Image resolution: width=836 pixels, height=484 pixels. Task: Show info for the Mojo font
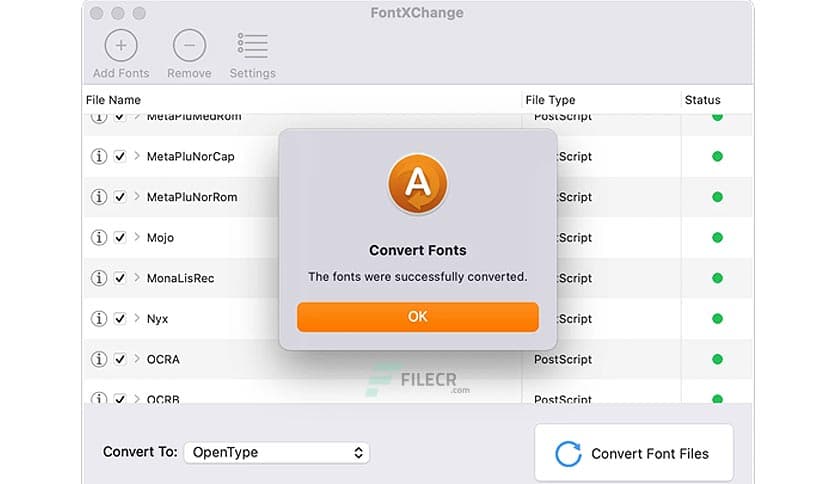click(x=99, y=238)
